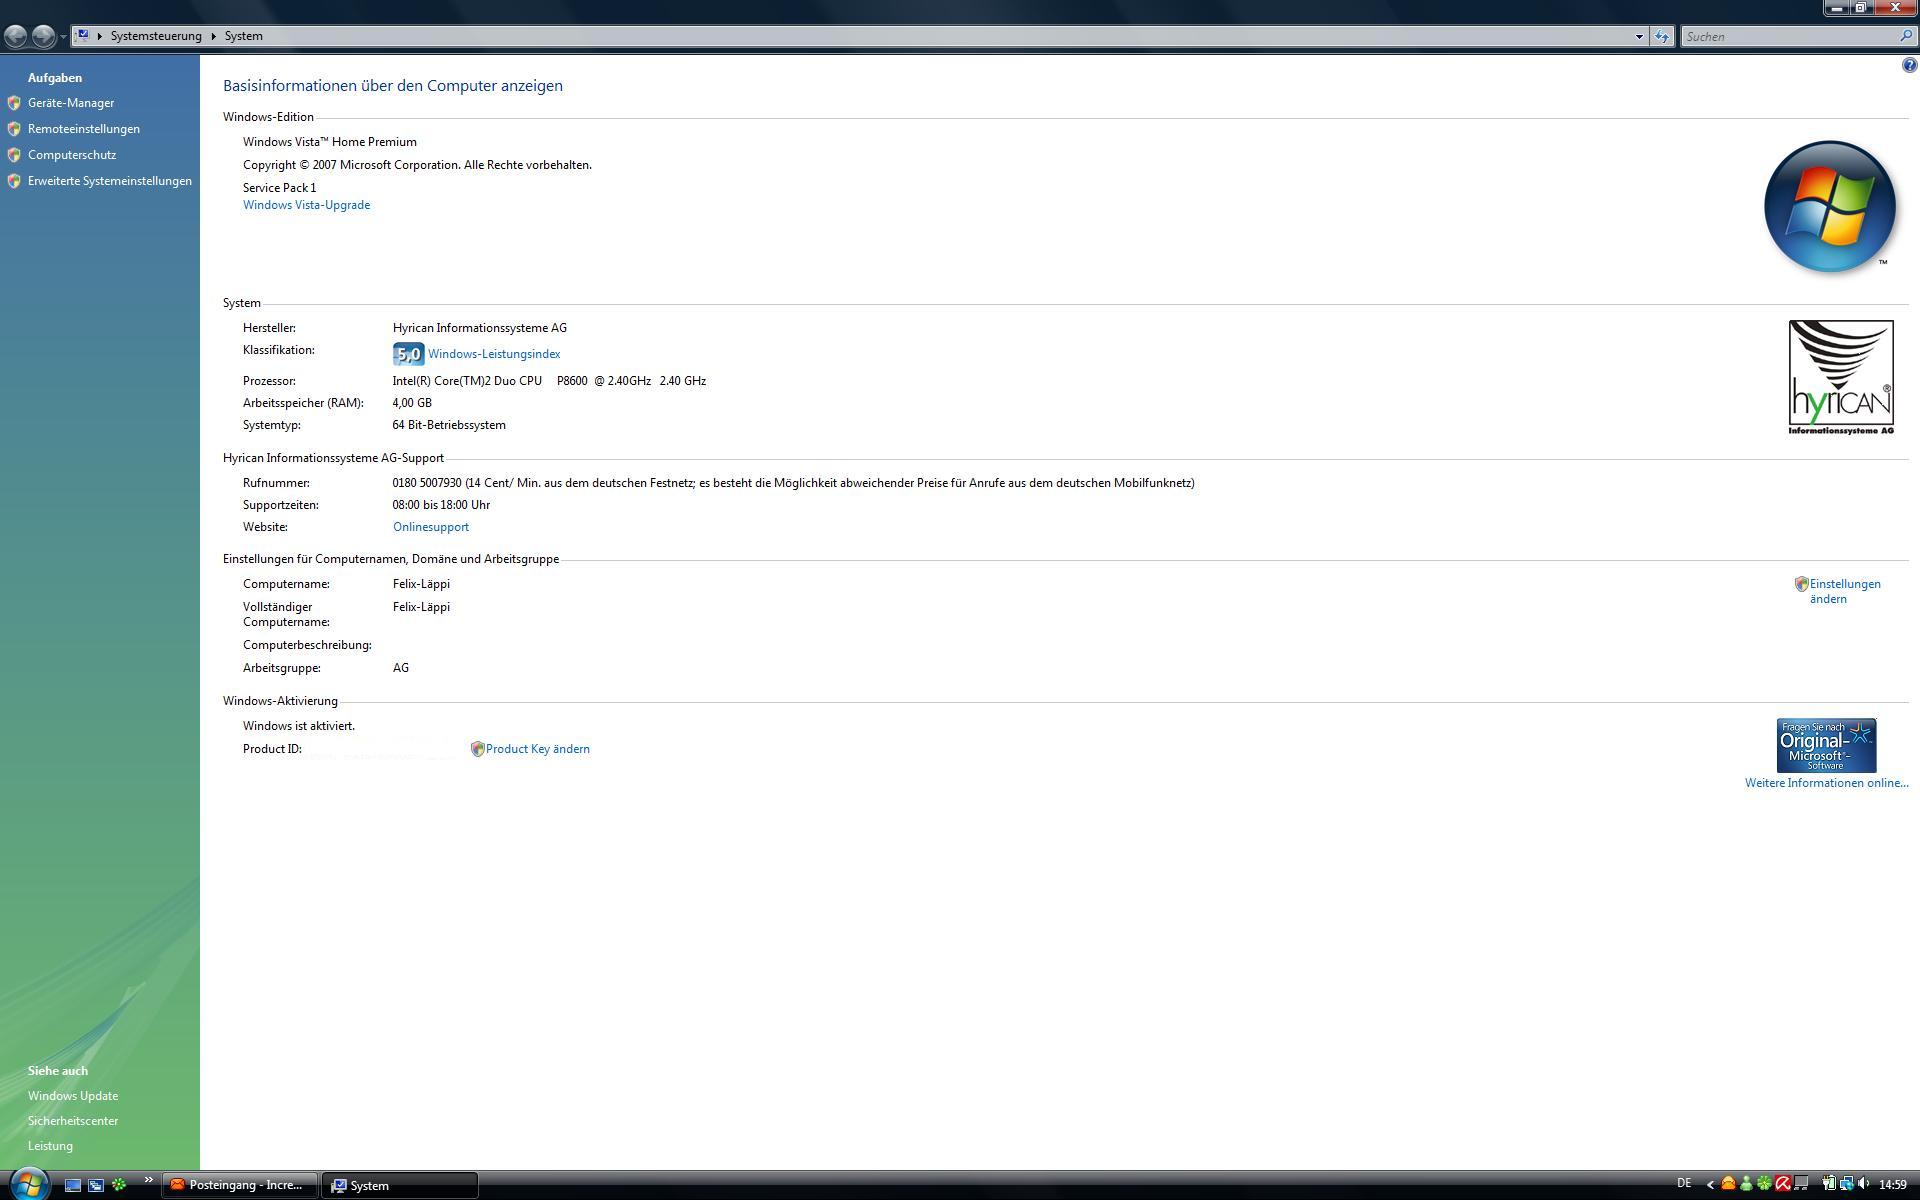Screen dimensions: 1920x1200
Task: Click the help question mark icon
Action: pos(1909,66)
